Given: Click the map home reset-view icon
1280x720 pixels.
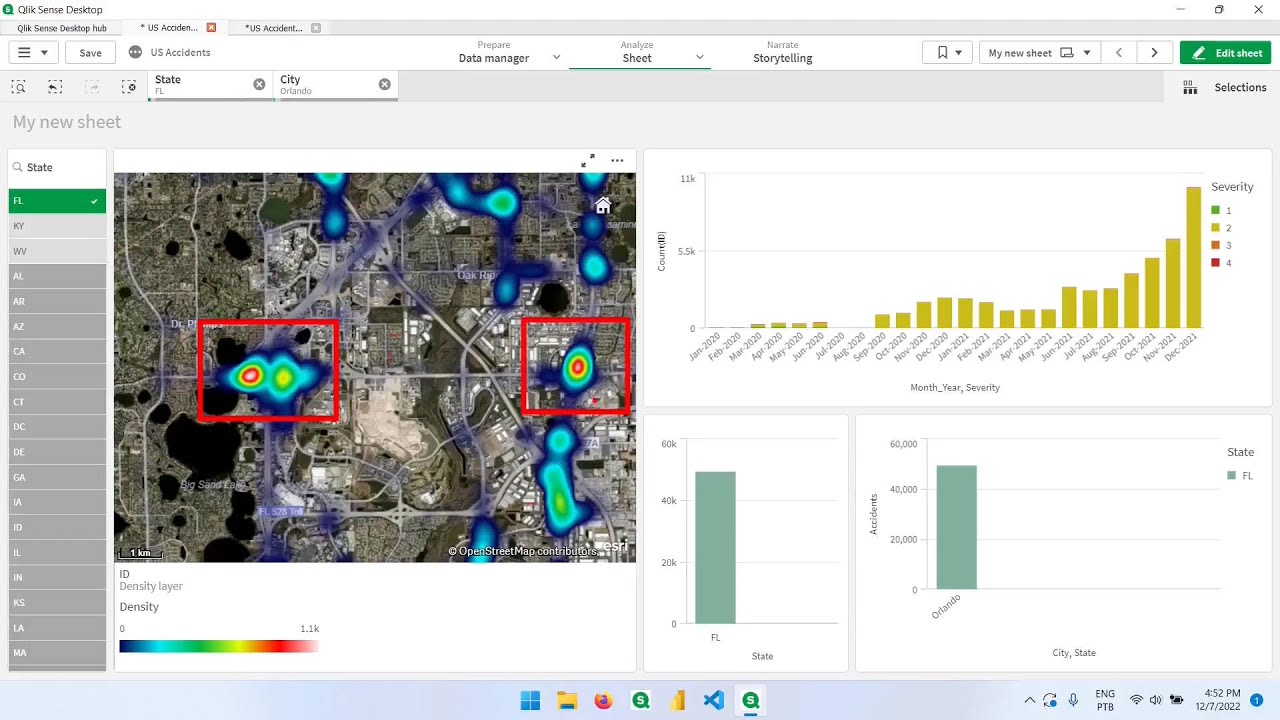Looking at the screenshot, I should point(603,205).
